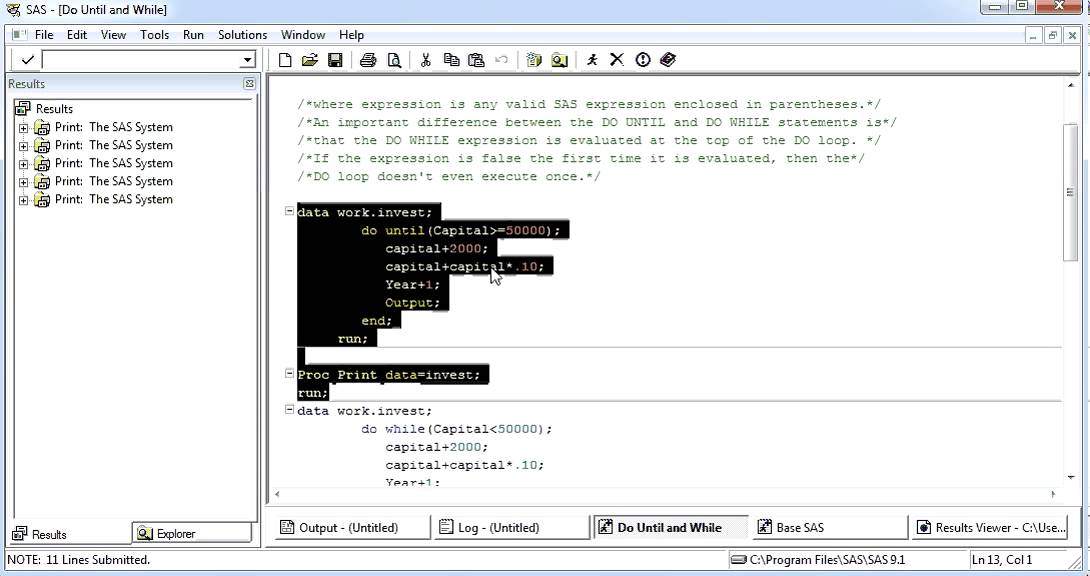Select the Do Until and While tab
This screenshot has height=576, width=1090.
tap(671, 527)
